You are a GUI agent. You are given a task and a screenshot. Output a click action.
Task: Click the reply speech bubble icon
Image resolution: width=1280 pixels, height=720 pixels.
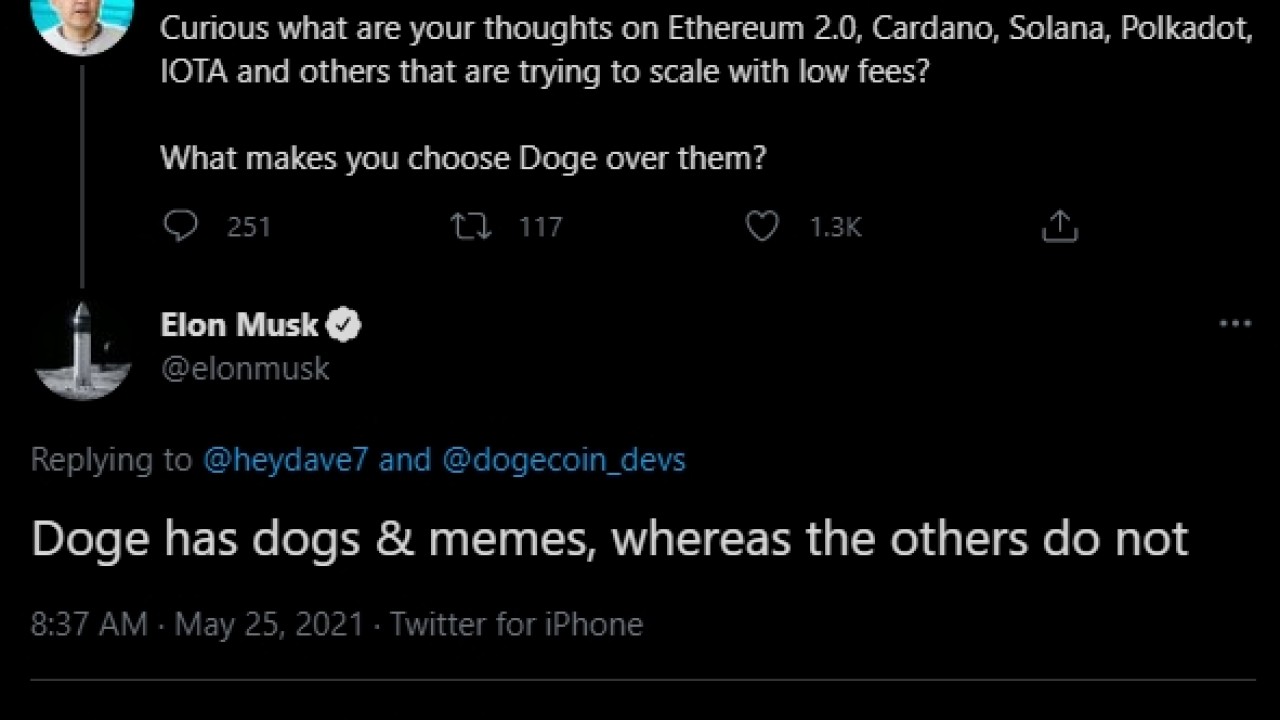[180, 227]
